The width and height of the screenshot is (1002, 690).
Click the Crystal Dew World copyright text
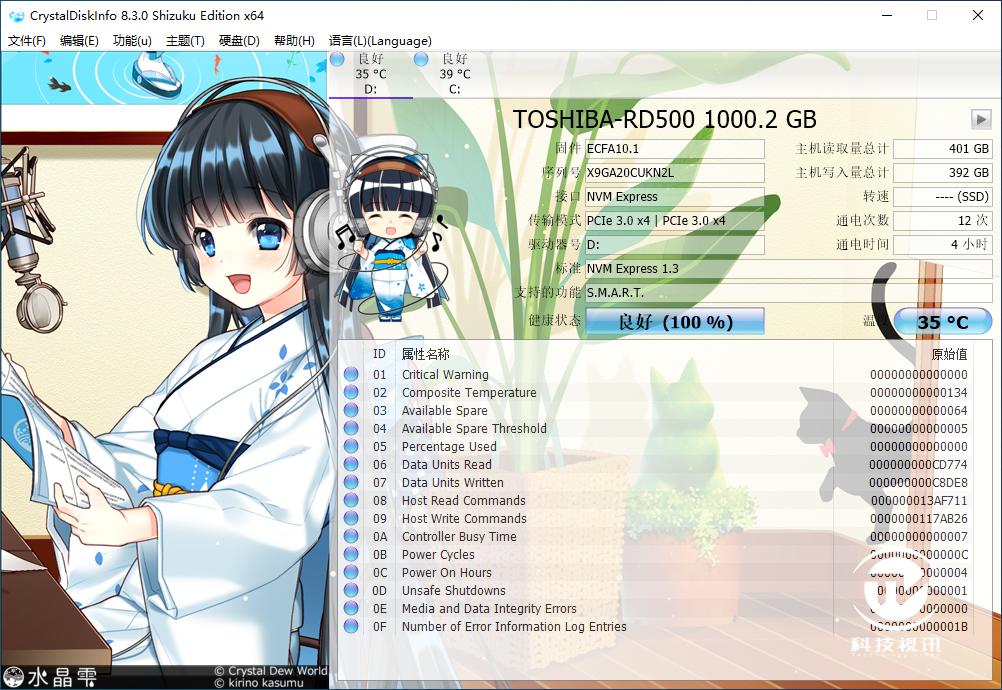pos(270,671)
